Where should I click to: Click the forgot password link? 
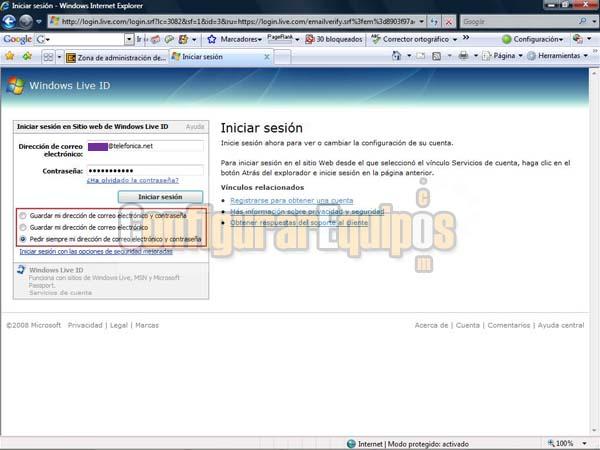[x=133, y=180]
